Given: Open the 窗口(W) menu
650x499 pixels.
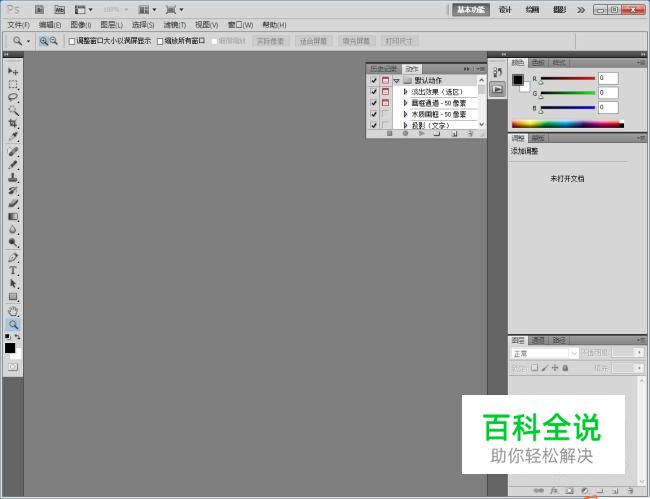Looking at the screenshot, I should [240, 25].
